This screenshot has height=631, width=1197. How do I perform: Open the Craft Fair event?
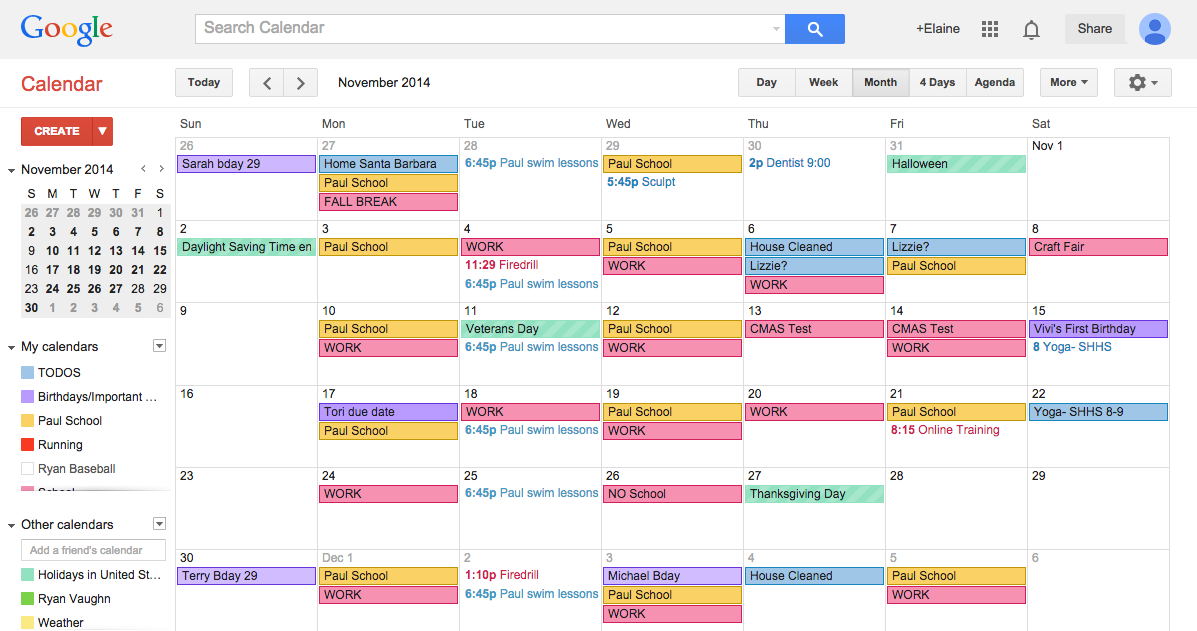tap(1098, 247)
